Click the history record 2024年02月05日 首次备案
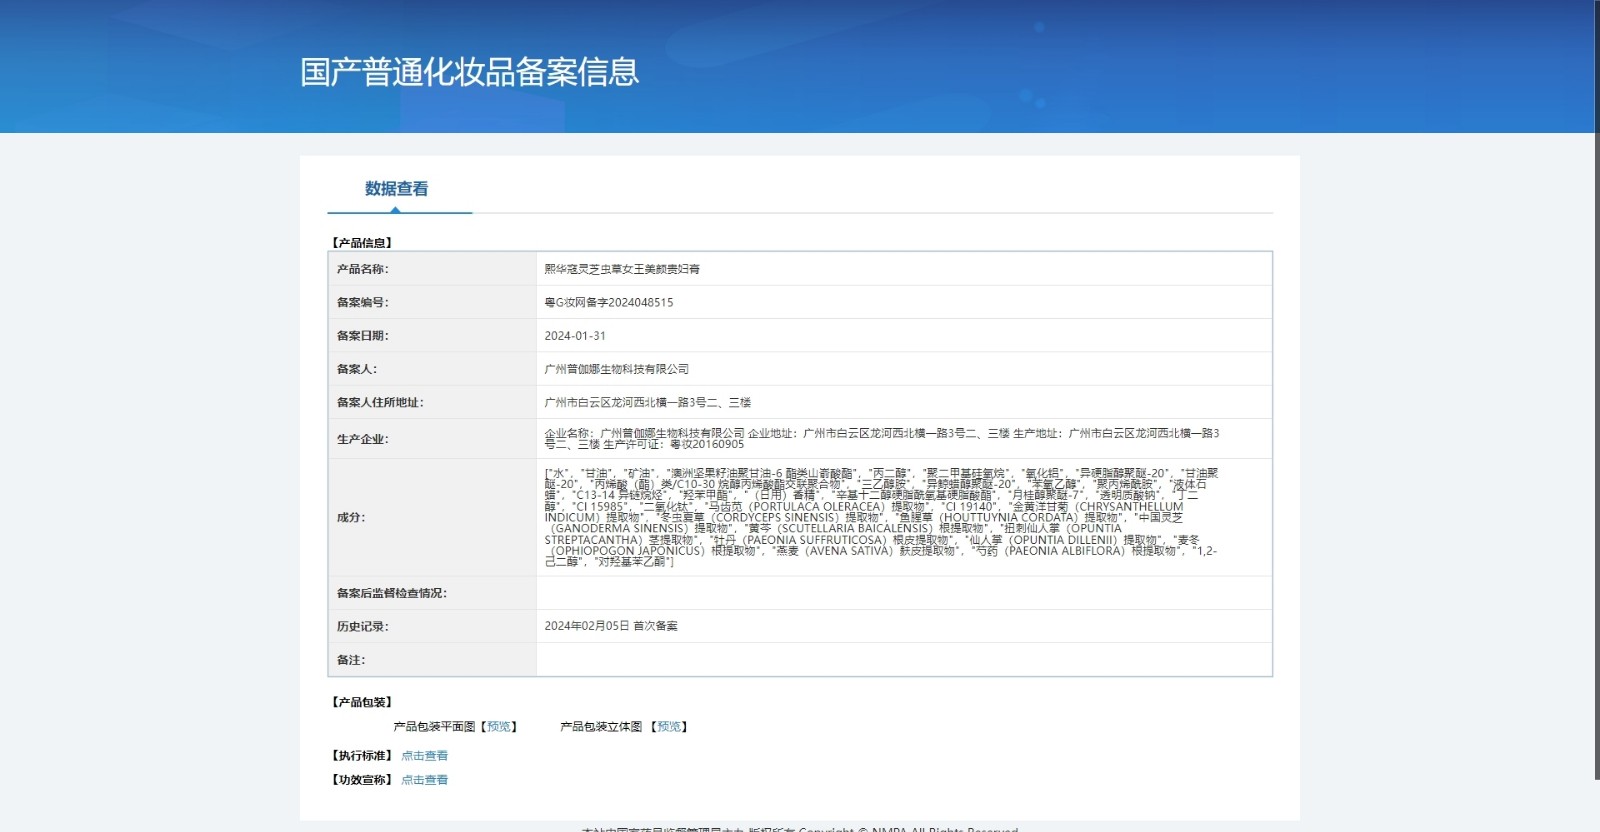1600x832 pixels. 611,626
